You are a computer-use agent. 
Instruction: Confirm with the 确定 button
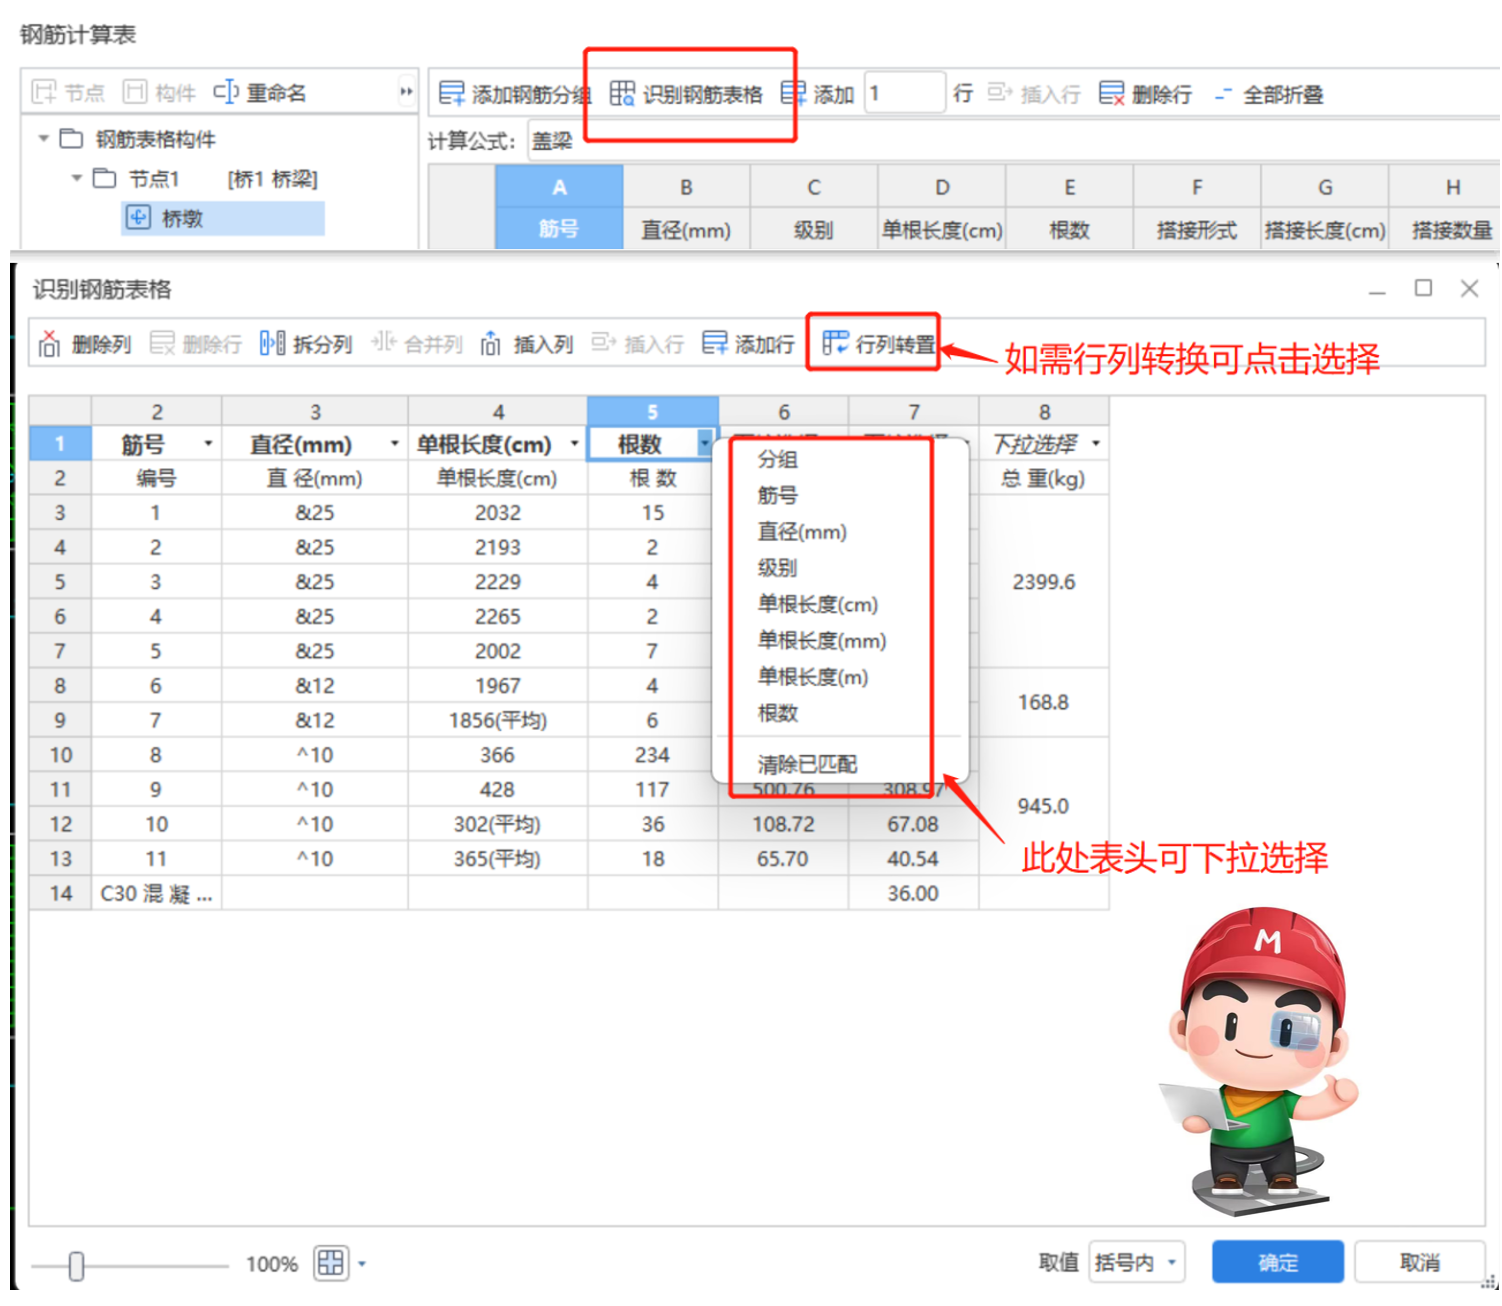click(1277, 1262)
